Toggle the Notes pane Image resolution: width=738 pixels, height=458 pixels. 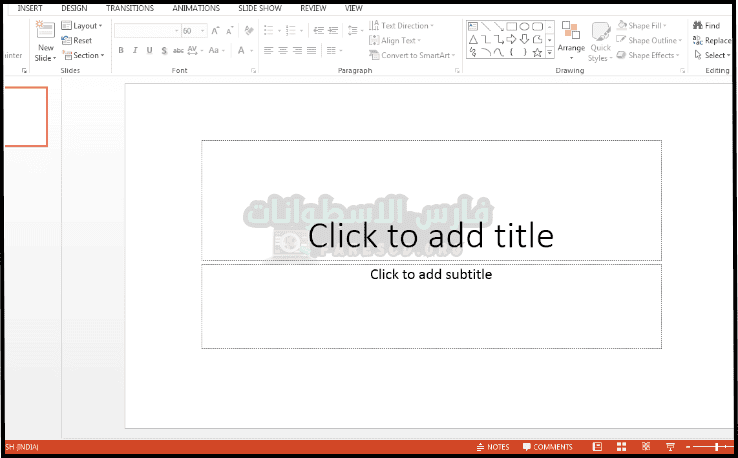(x=492, y=447)
